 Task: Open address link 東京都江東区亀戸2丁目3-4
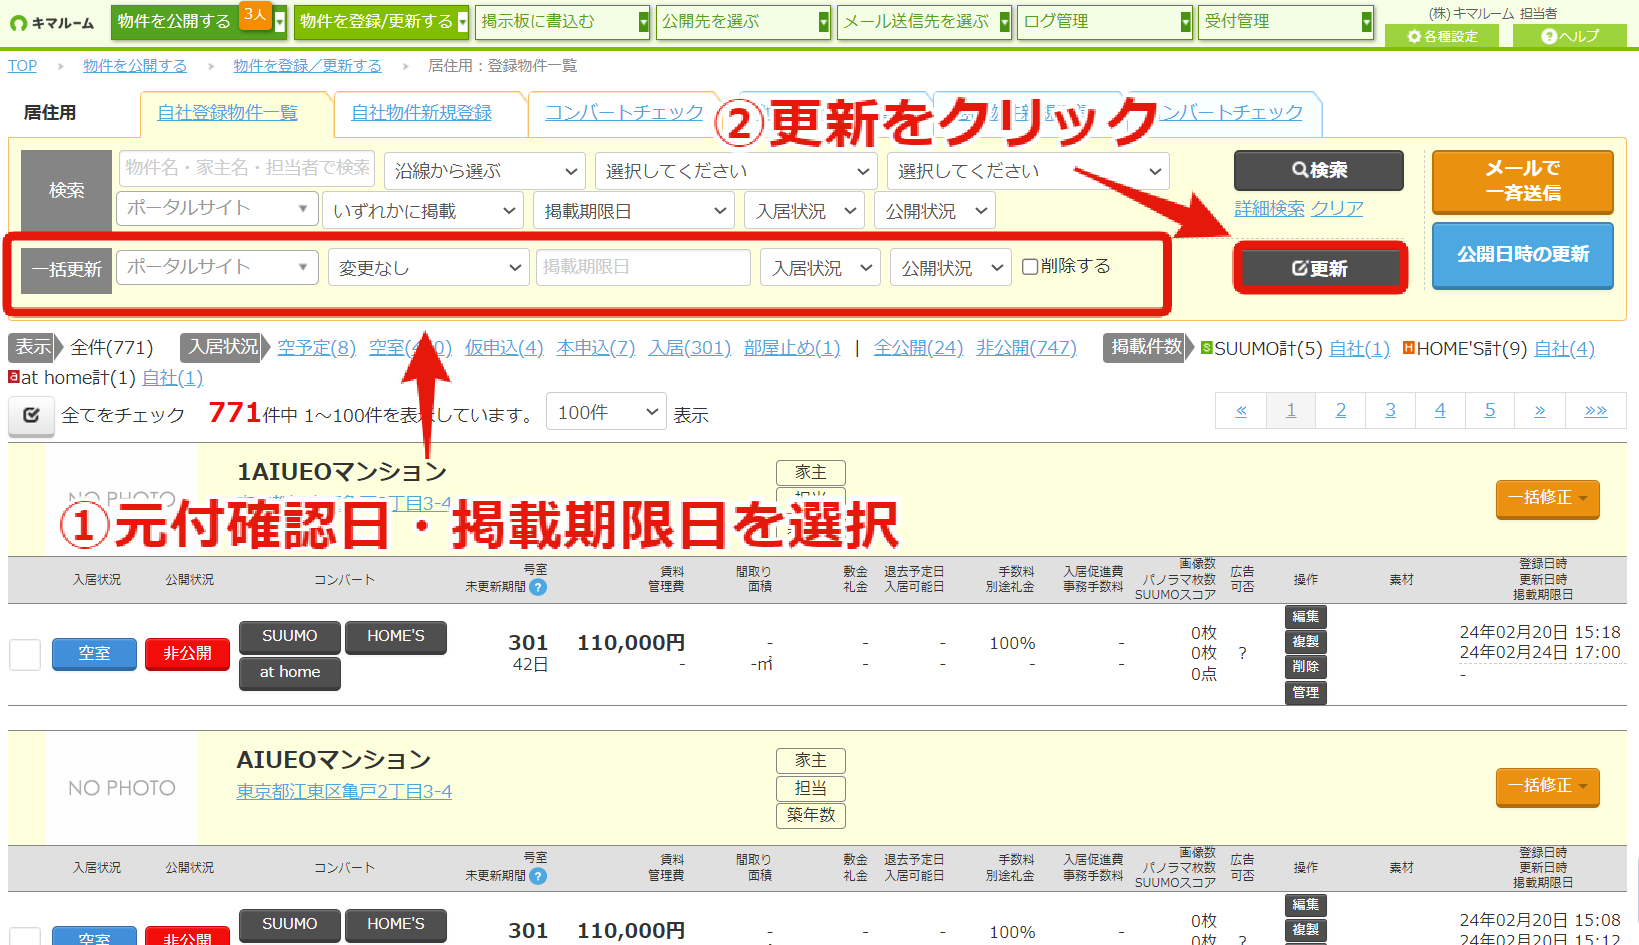point(344,791)
